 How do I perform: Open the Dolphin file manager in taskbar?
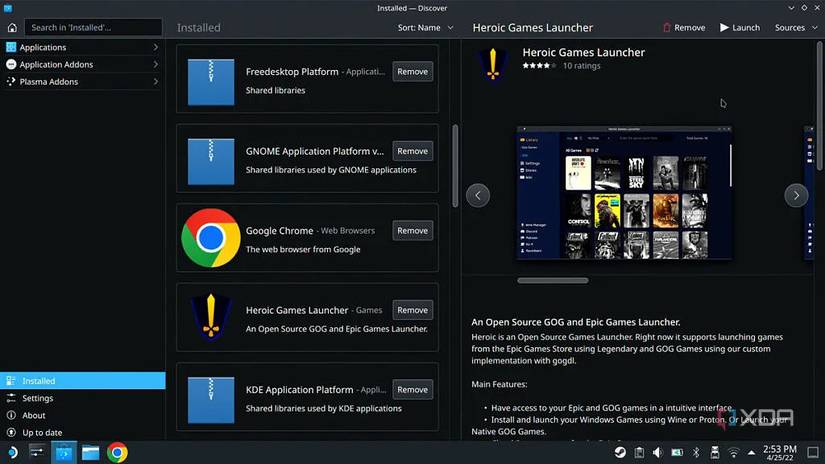tap(90, 452)
